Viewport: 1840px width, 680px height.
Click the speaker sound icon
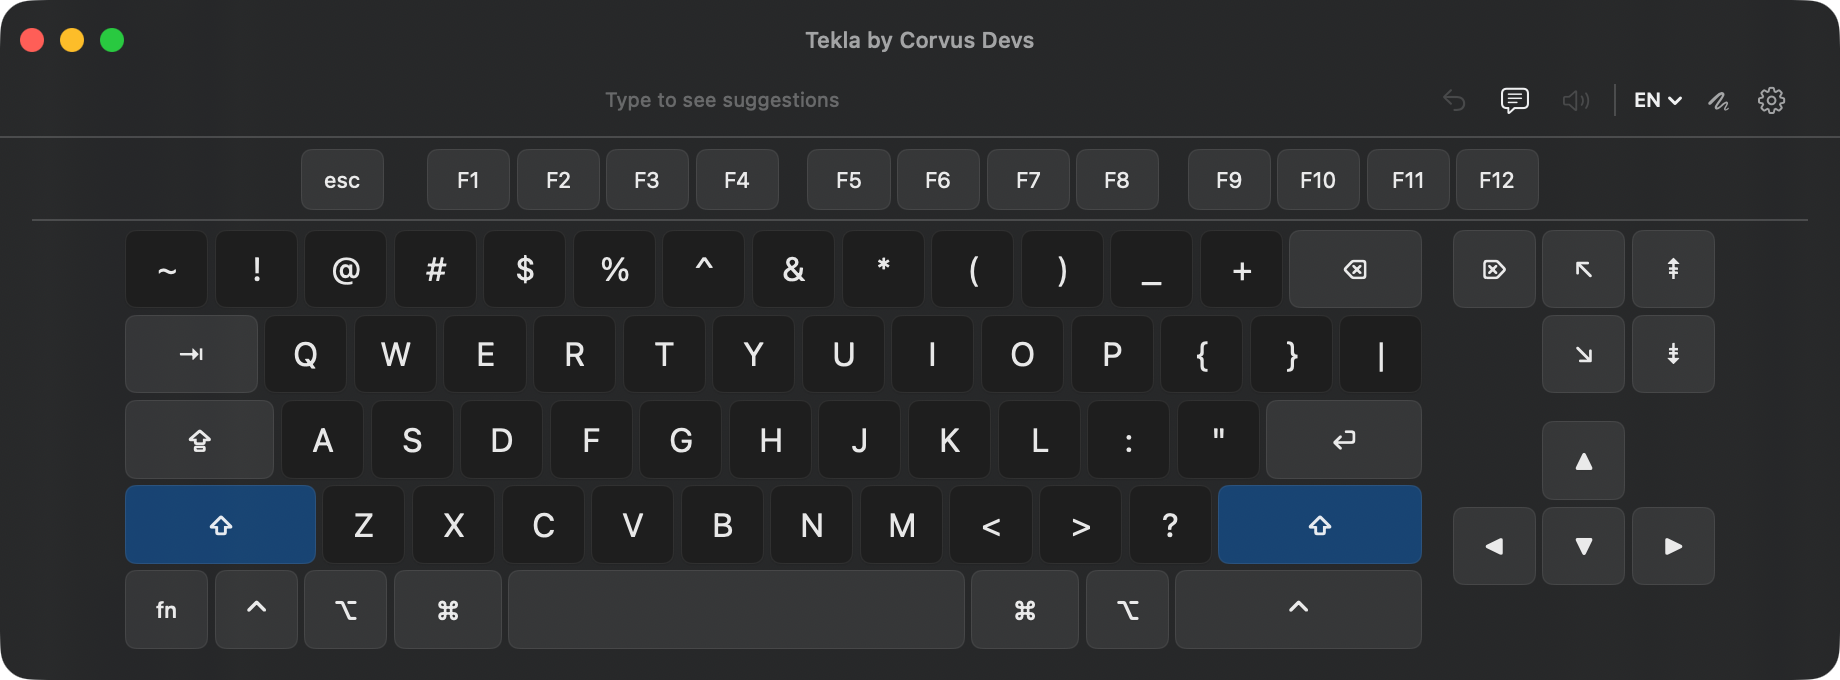tap(1576, 100)
